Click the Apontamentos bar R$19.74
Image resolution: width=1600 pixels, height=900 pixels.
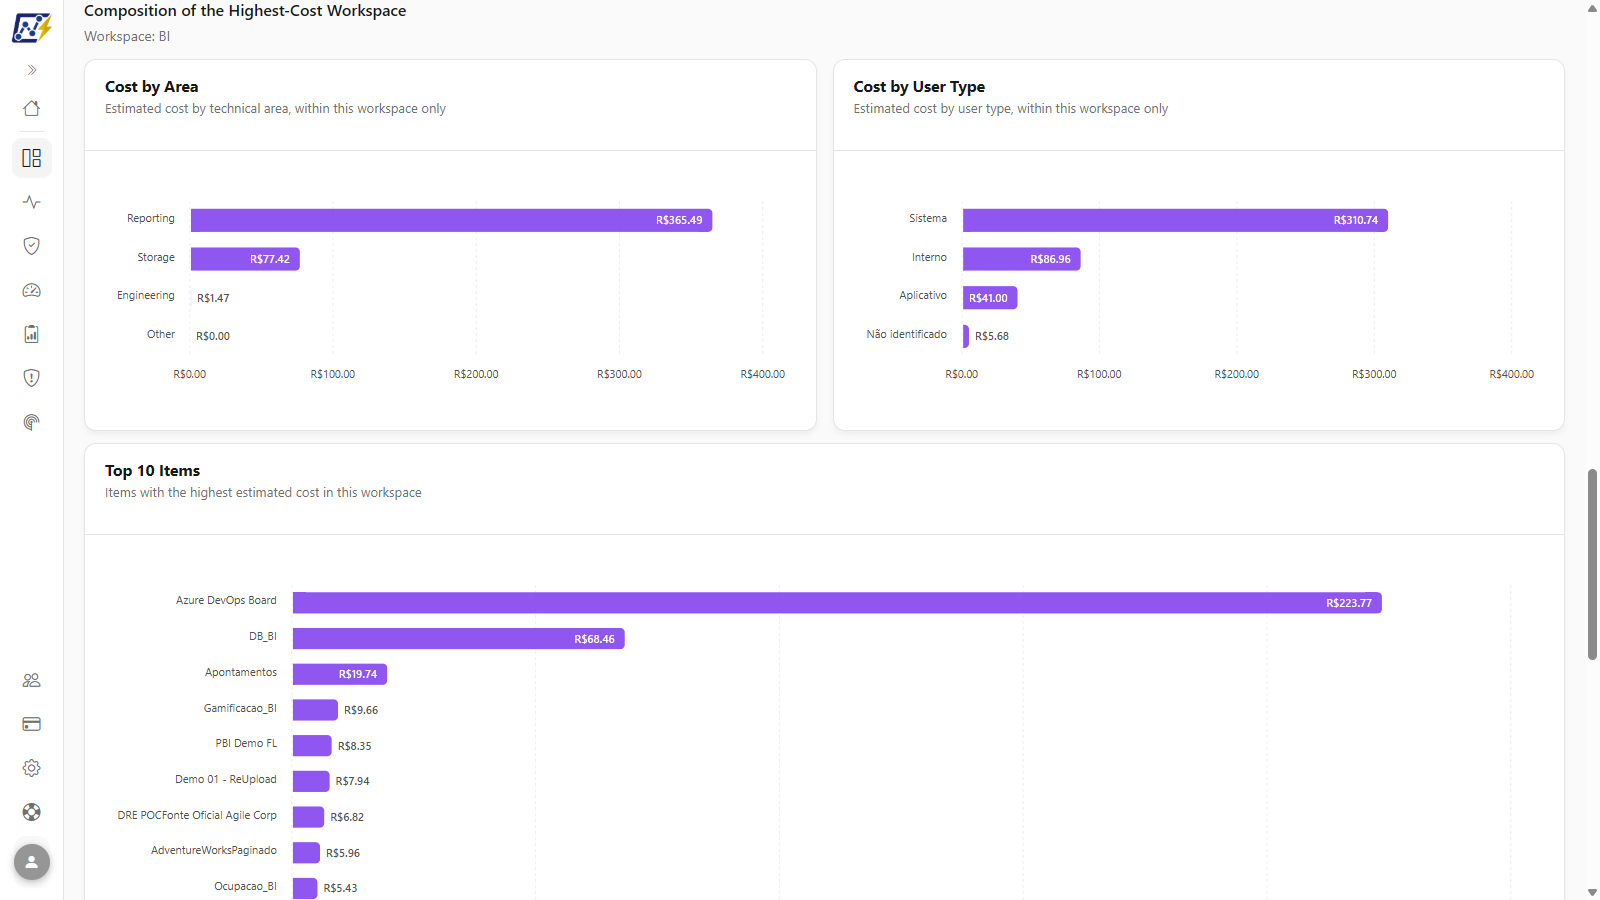point(340,674)
